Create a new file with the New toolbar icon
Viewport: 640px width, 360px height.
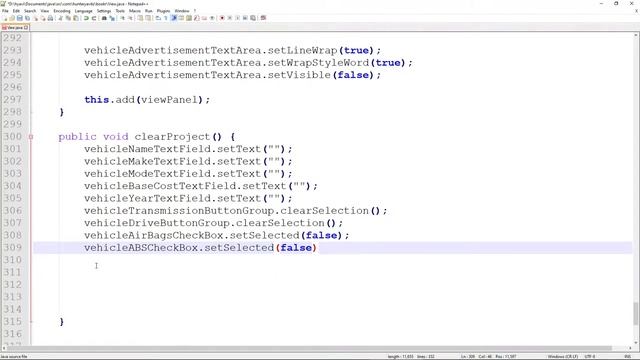coord(5,18)
